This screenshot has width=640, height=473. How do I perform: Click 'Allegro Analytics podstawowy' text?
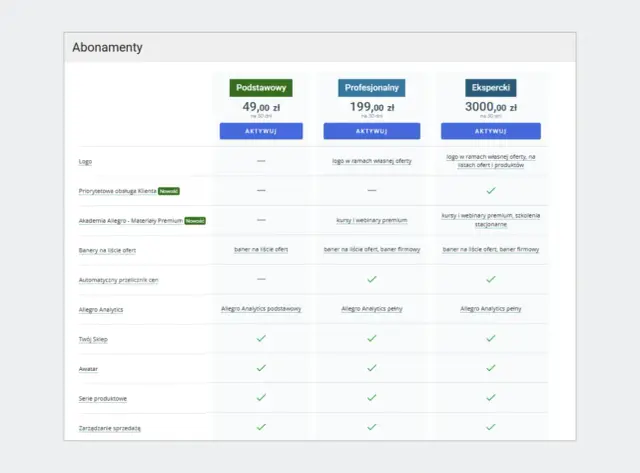pyautogui.click(x=261, y=309)
